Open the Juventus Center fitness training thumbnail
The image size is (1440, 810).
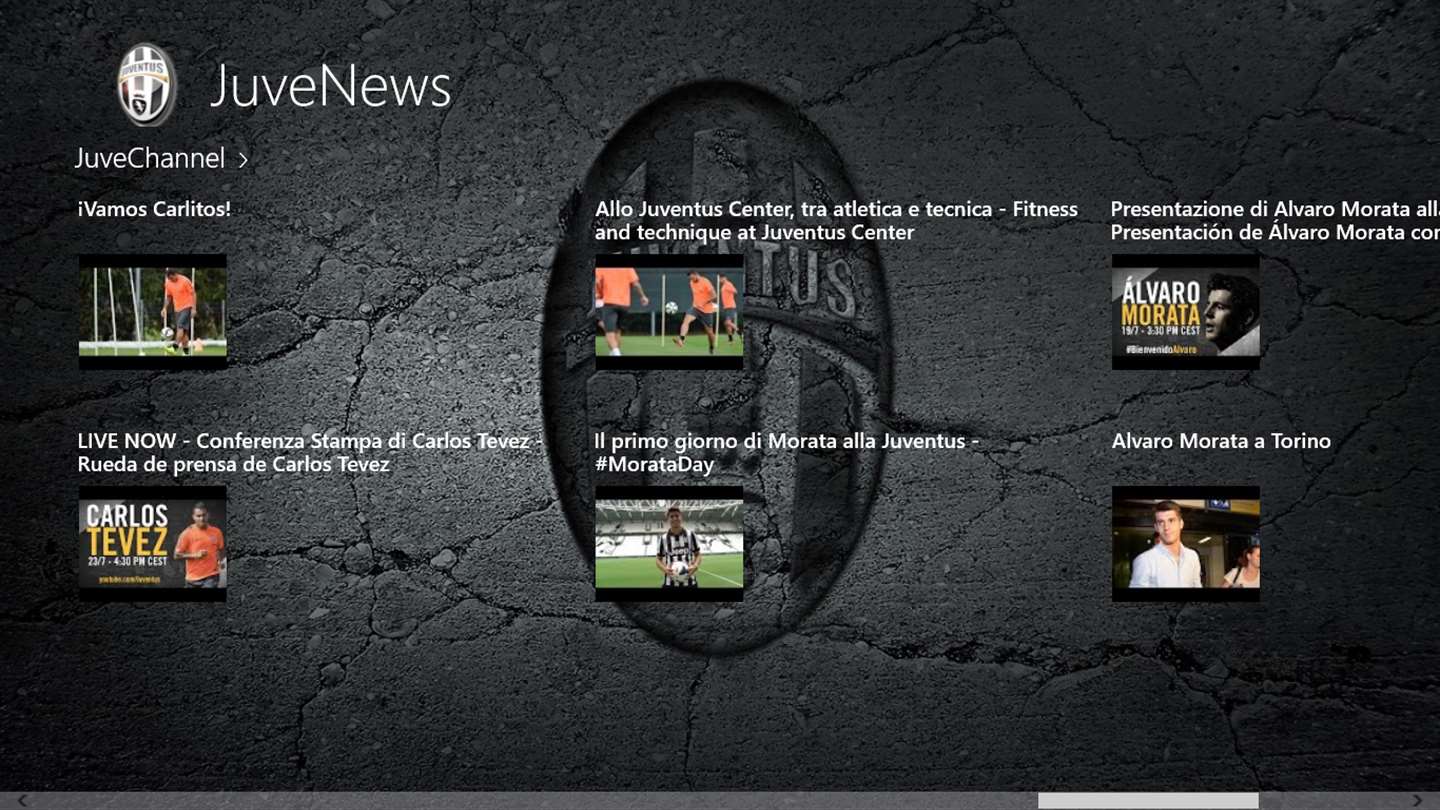(x=669, y=312)
